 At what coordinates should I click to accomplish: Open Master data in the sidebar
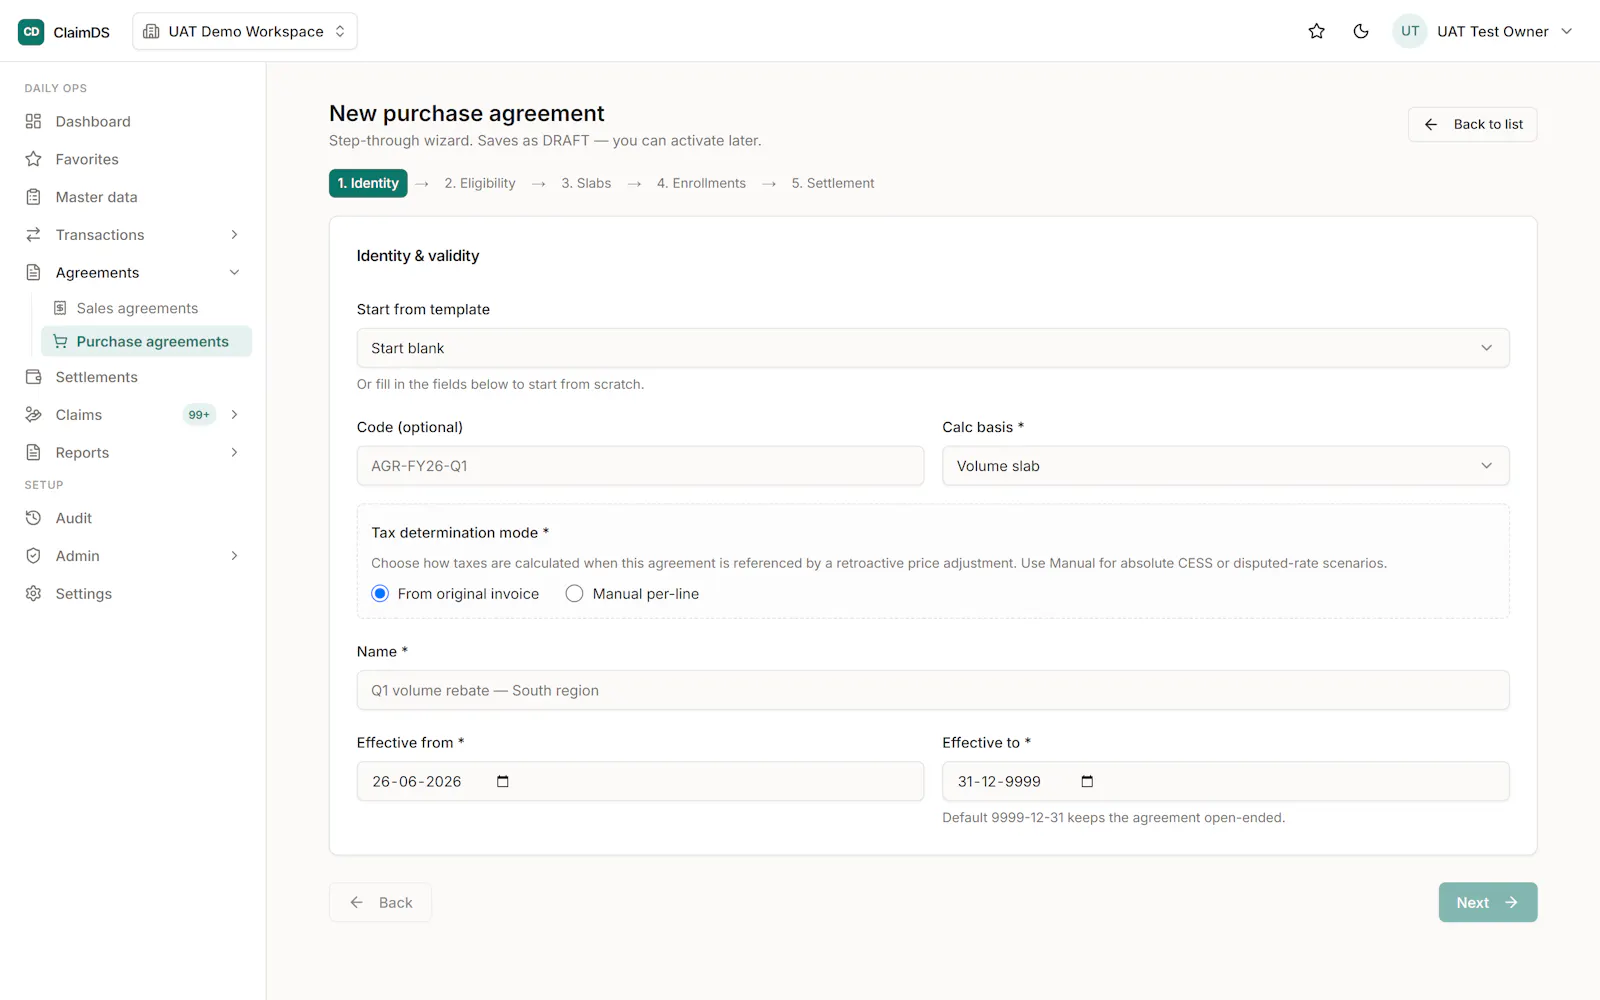[133, 197]
